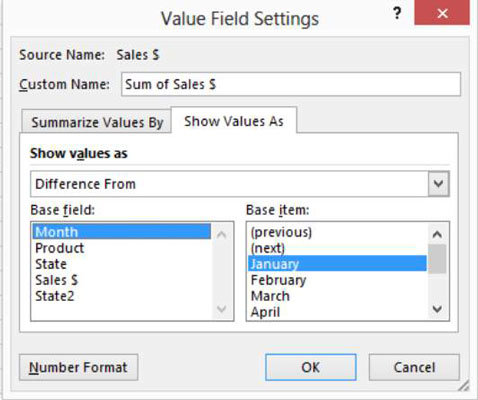Select (next) as base item
The width and height of the screenshot is (478, 400).
(x=337, y=248)
